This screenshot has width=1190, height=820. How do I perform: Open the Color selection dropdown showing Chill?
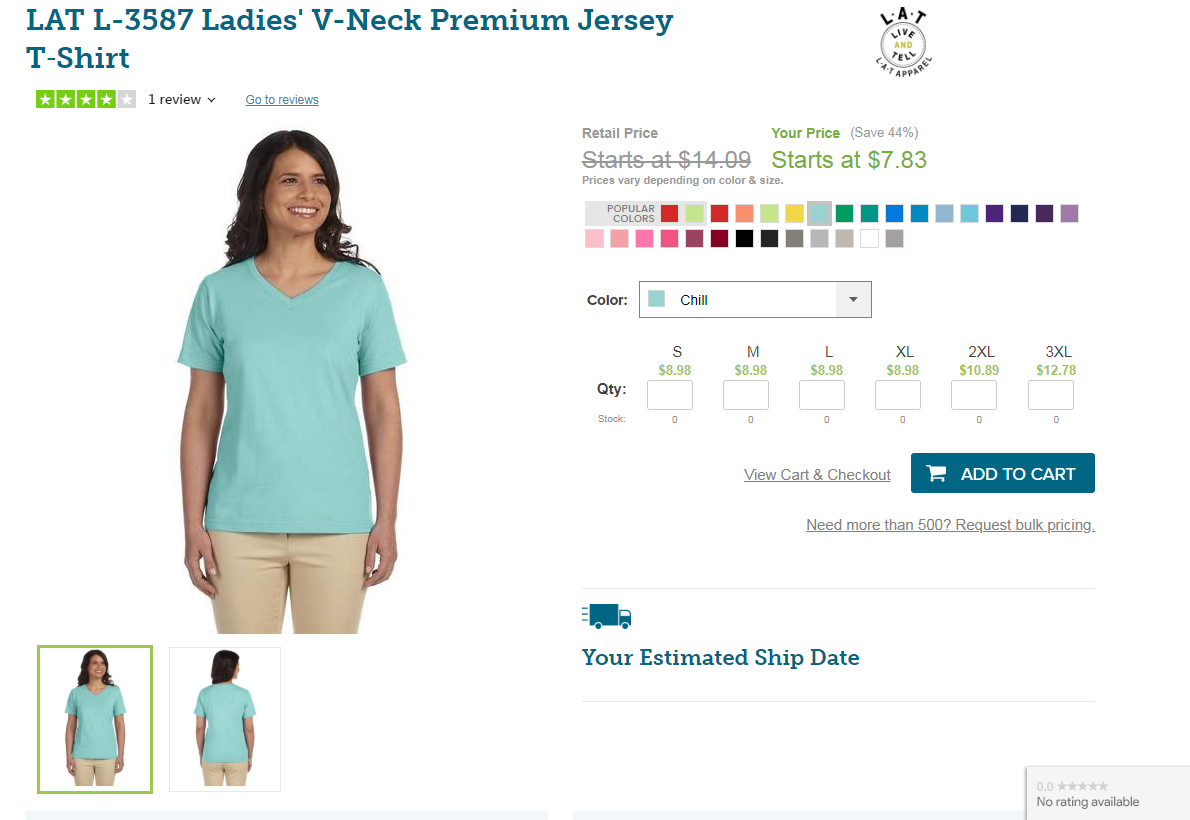click(x=755, y=300)
